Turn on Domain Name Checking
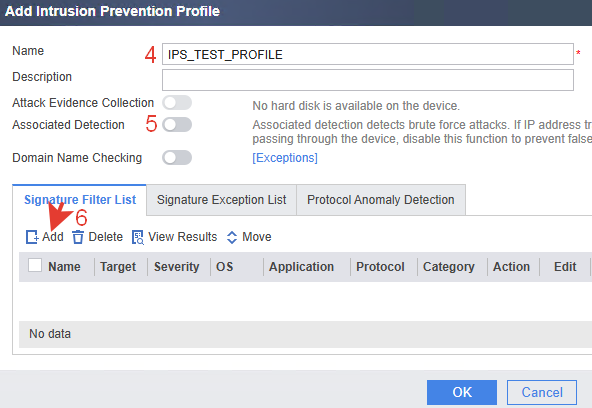This screenshot has height=408, width=592. [177, 157]
